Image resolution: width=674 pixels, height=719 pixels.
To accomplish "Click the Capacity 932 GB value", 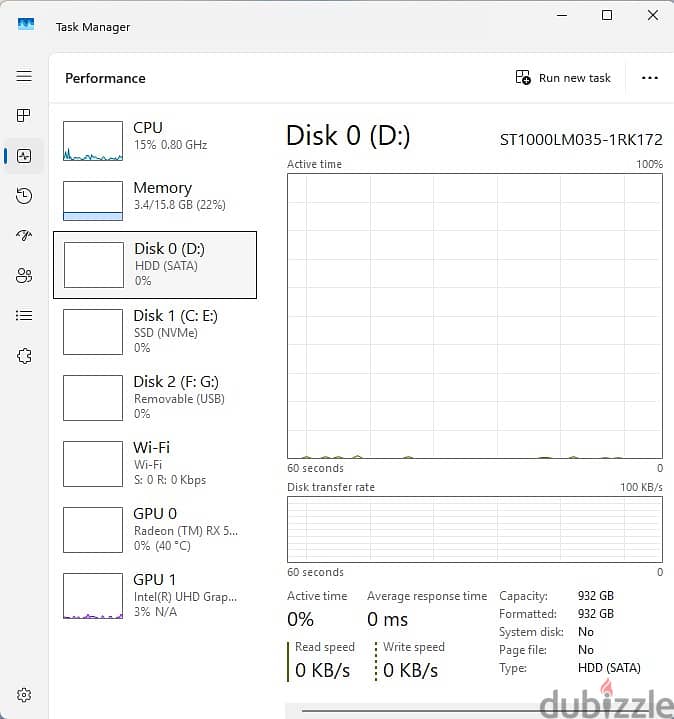I will pyautogui.click(x=596, y=596).
